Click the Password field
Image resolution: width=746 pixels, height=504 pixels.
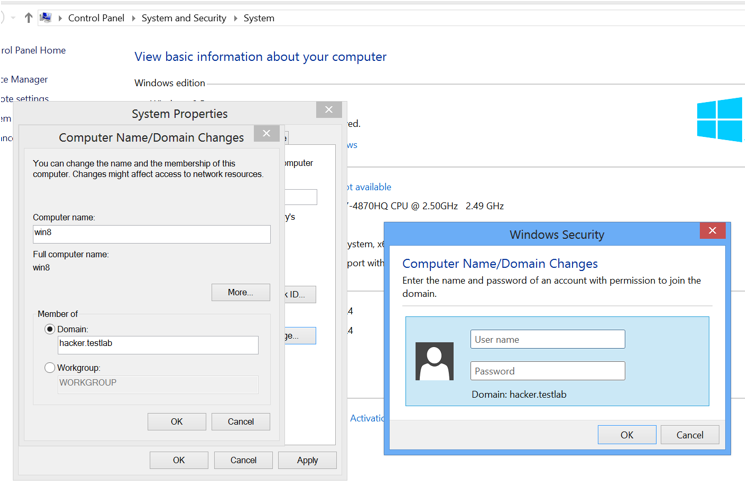[548, 371]
